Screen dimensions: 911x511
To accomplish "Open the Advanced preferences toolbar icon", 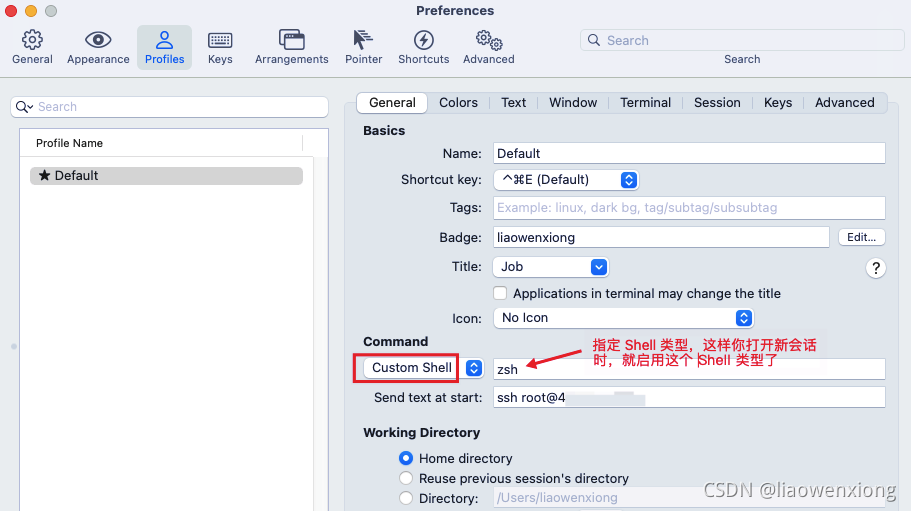I will (489, 48).
